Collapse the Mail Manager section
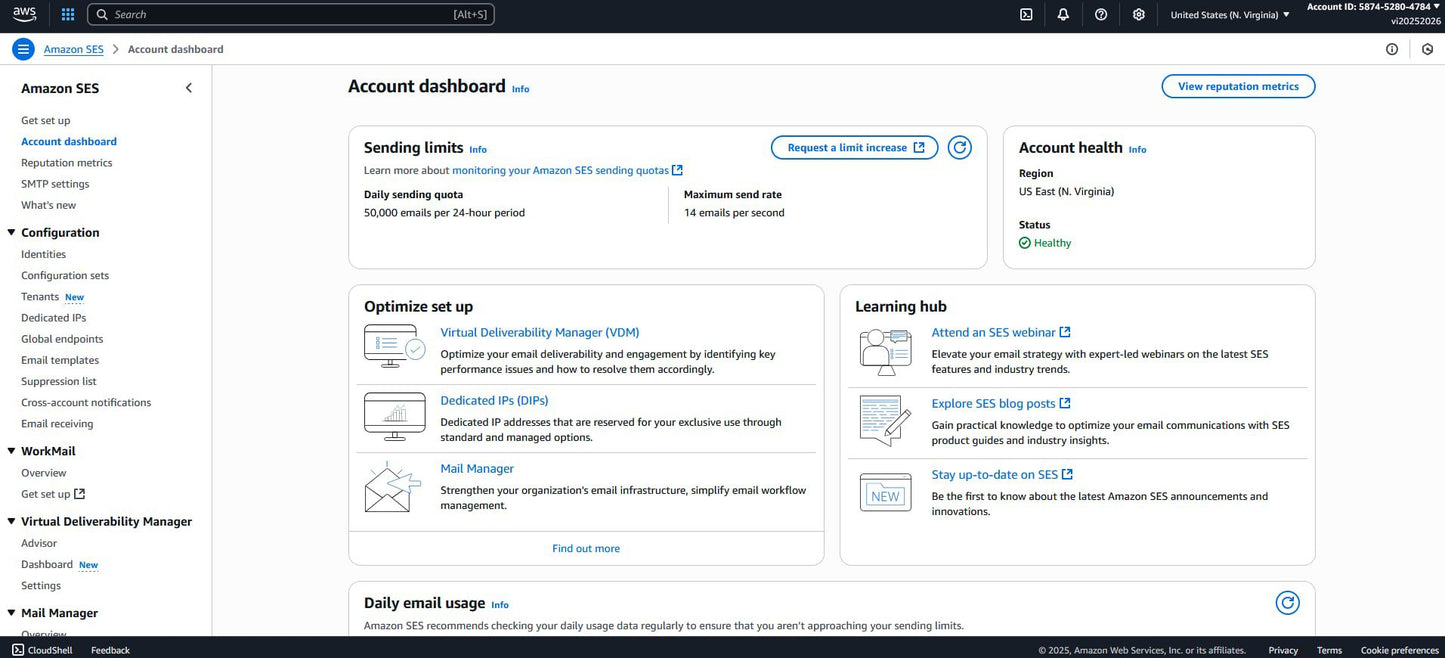Screen dimensions: 1445x658 coord(11,613)
